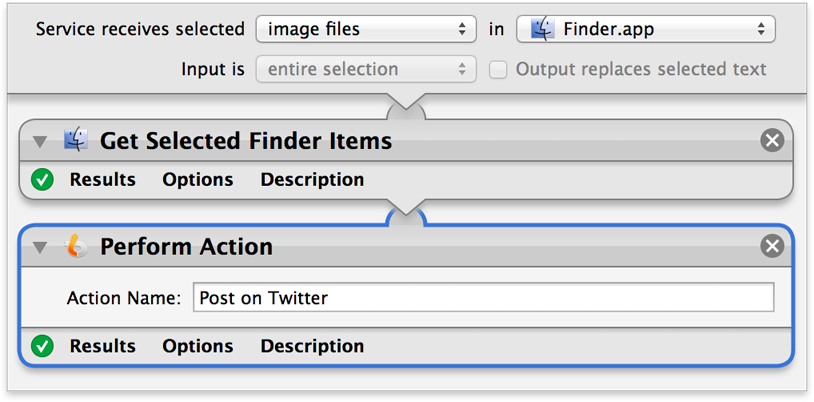The width and height of the screenshot is (814, 402).
Task: Click LaunchBar icon in Perform Action header
Action: point(76,246)
